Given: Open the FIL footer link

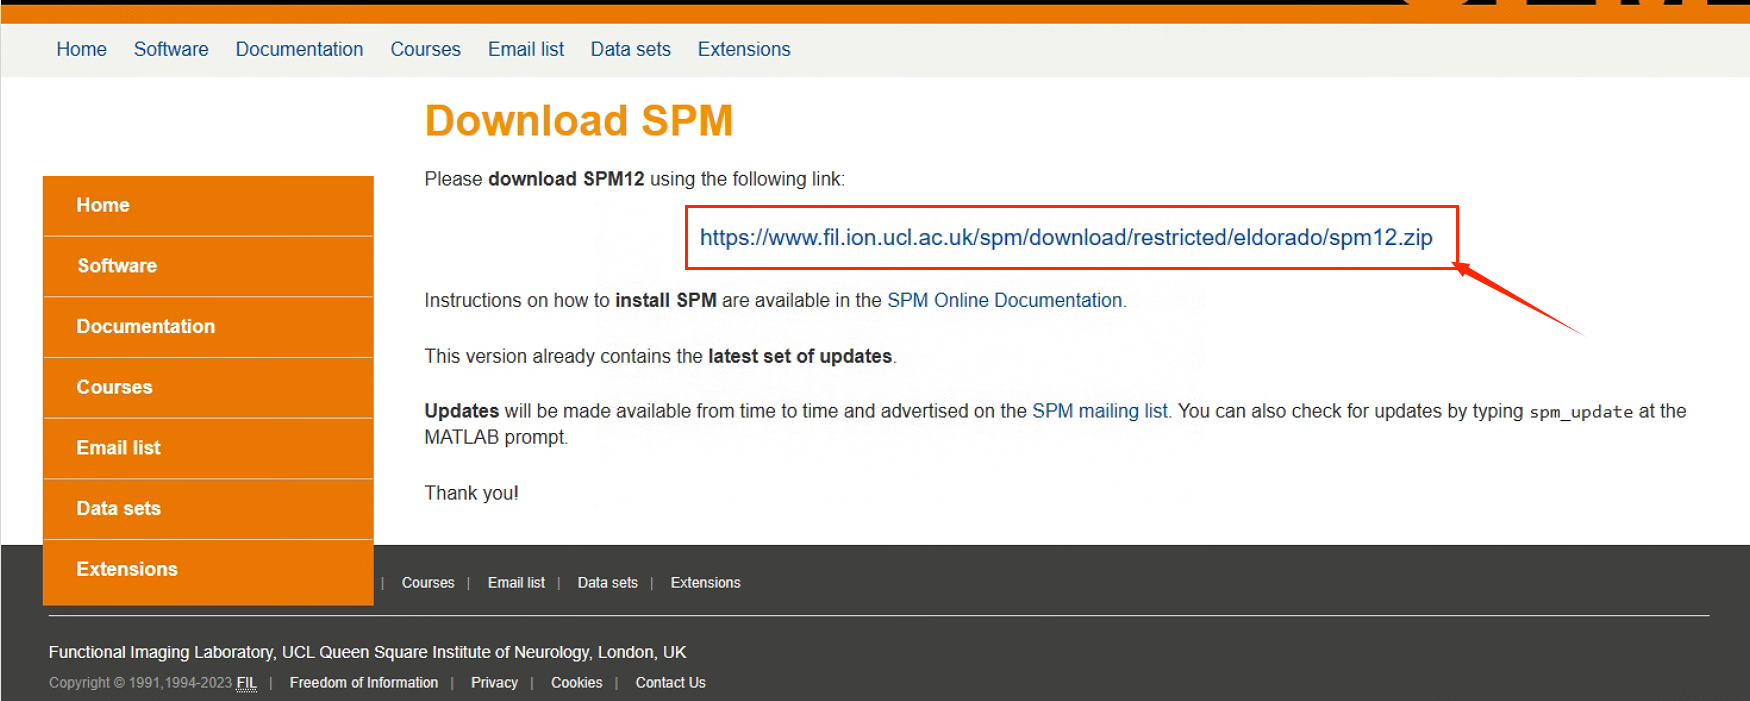Looking at the screenshot, I should point(246,683).
